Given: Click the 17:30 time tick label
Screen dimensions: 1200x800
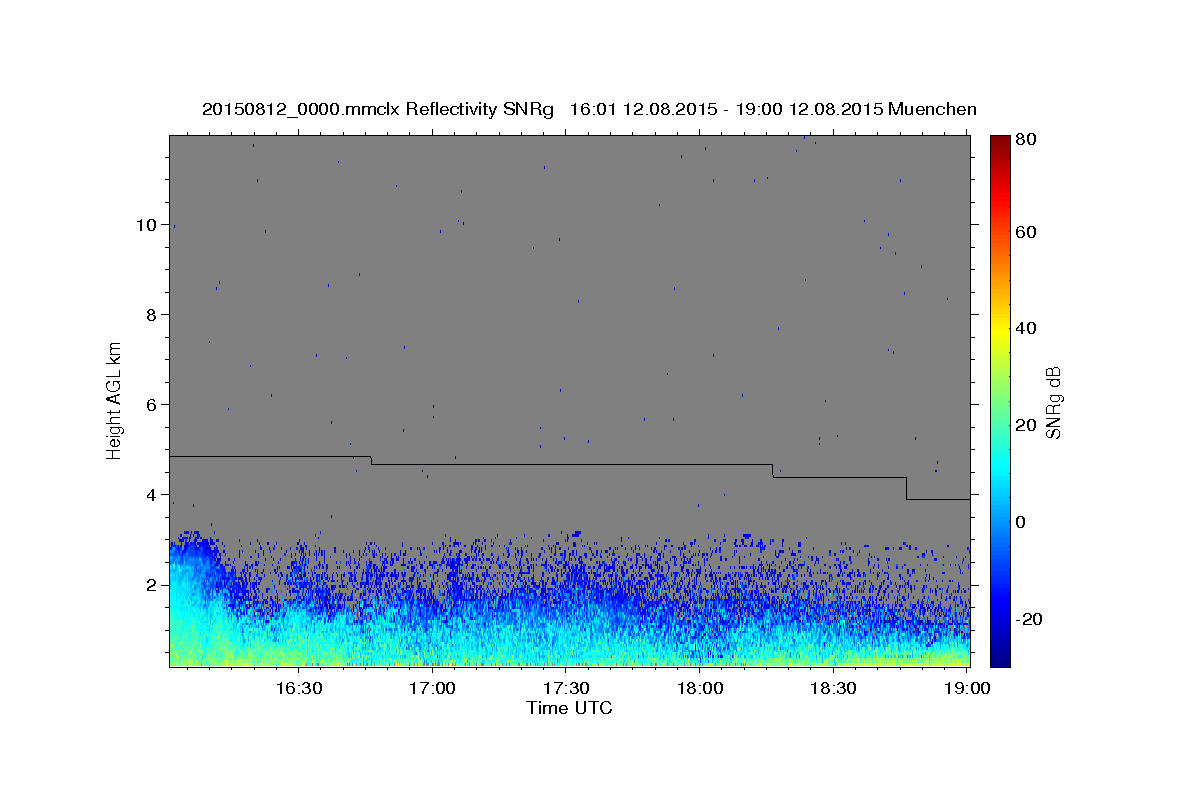Looking at the screenshot, I should pos(566,688).
